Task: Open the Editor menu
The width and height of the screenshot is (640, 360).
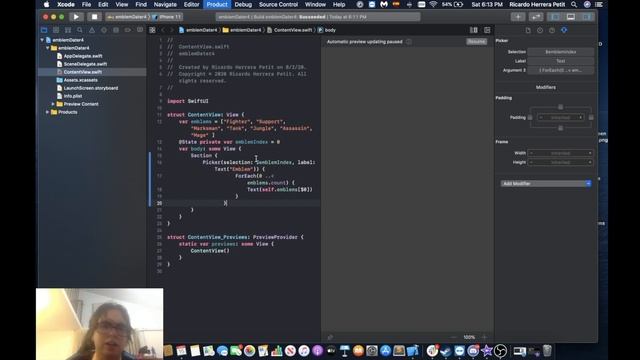Action: (191, 4)
